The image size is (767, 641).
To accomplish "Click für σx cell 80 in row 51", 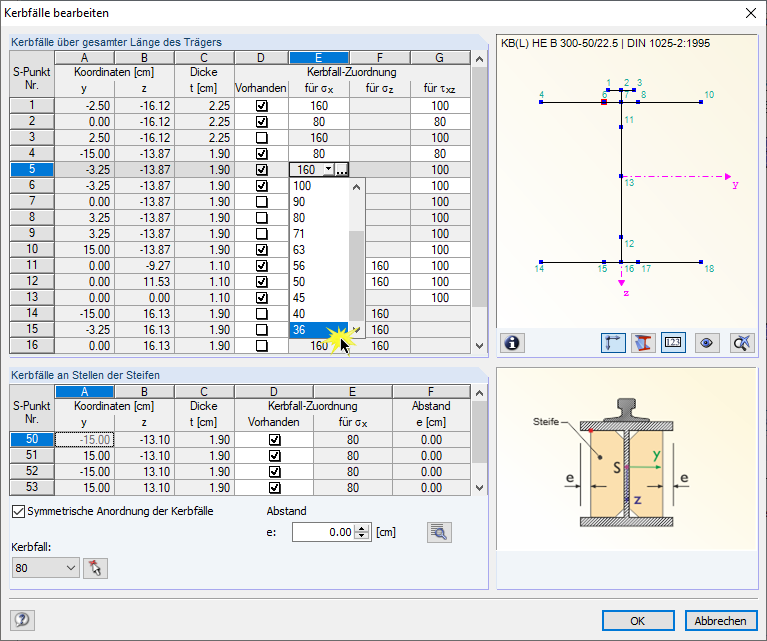I will coord(353,456).
